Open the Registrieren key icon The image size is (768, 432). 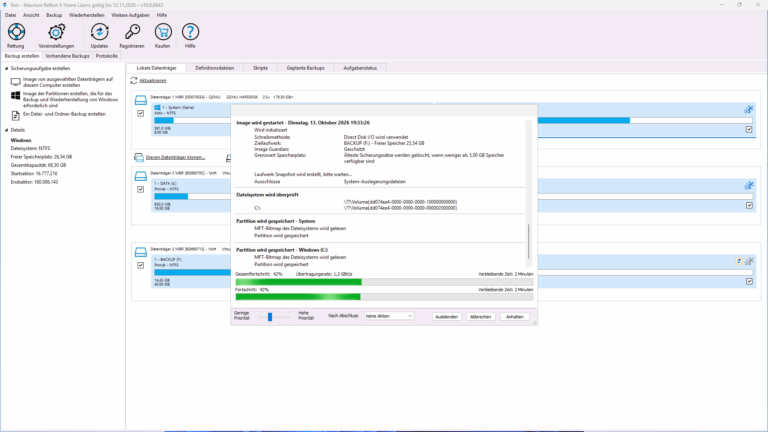pos(132,32)
